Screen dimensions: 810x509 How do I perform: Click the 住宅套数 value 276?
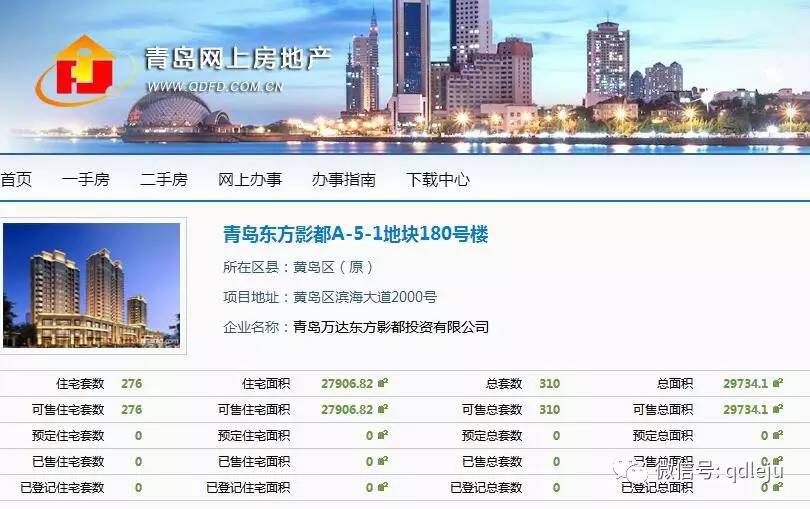(x=132, y=383)
